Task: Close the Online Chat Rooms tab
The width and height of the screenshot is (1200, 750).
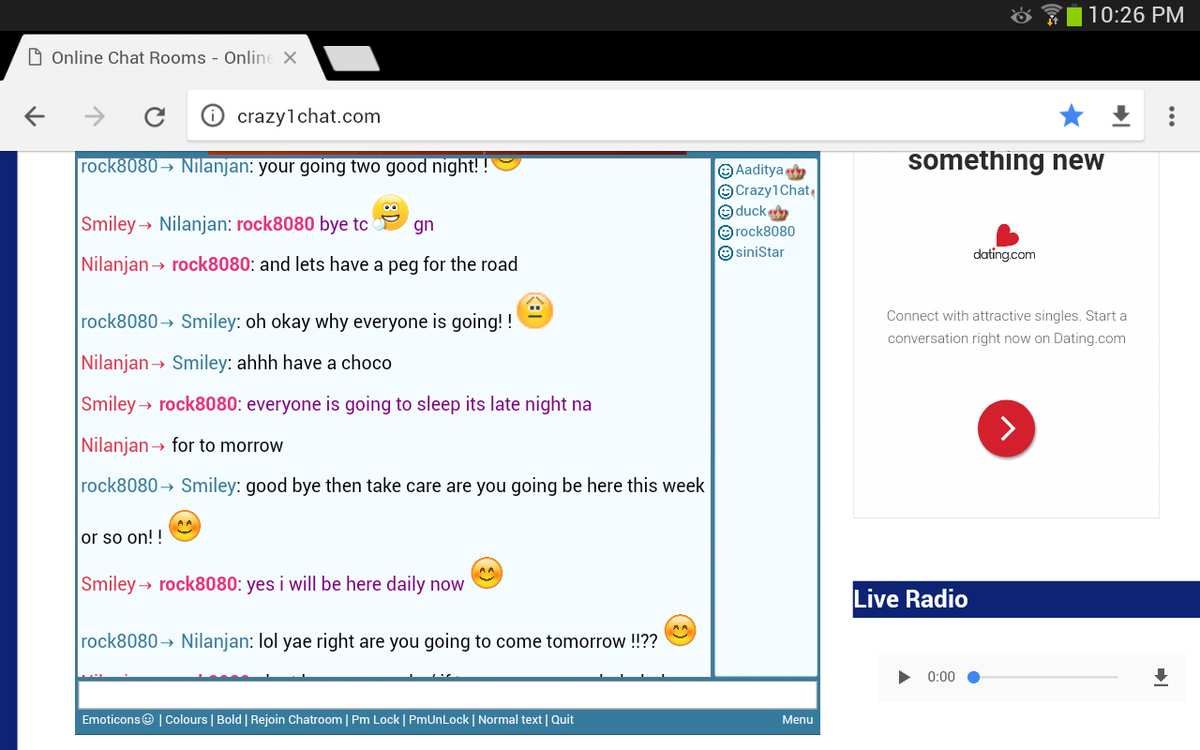Action: point(290,58)
